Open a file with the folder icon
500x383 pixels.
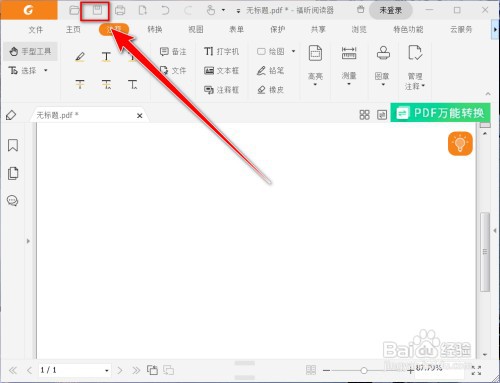pos(74,10)
